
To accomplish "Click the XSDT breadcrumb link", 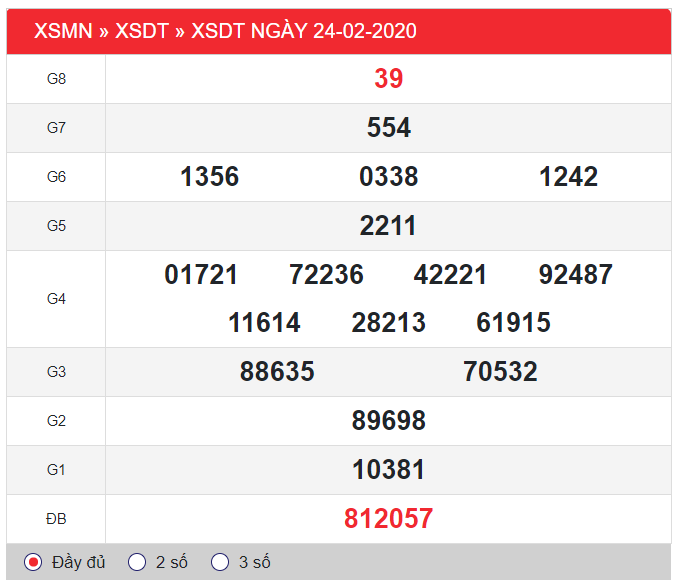I will 143,31.
